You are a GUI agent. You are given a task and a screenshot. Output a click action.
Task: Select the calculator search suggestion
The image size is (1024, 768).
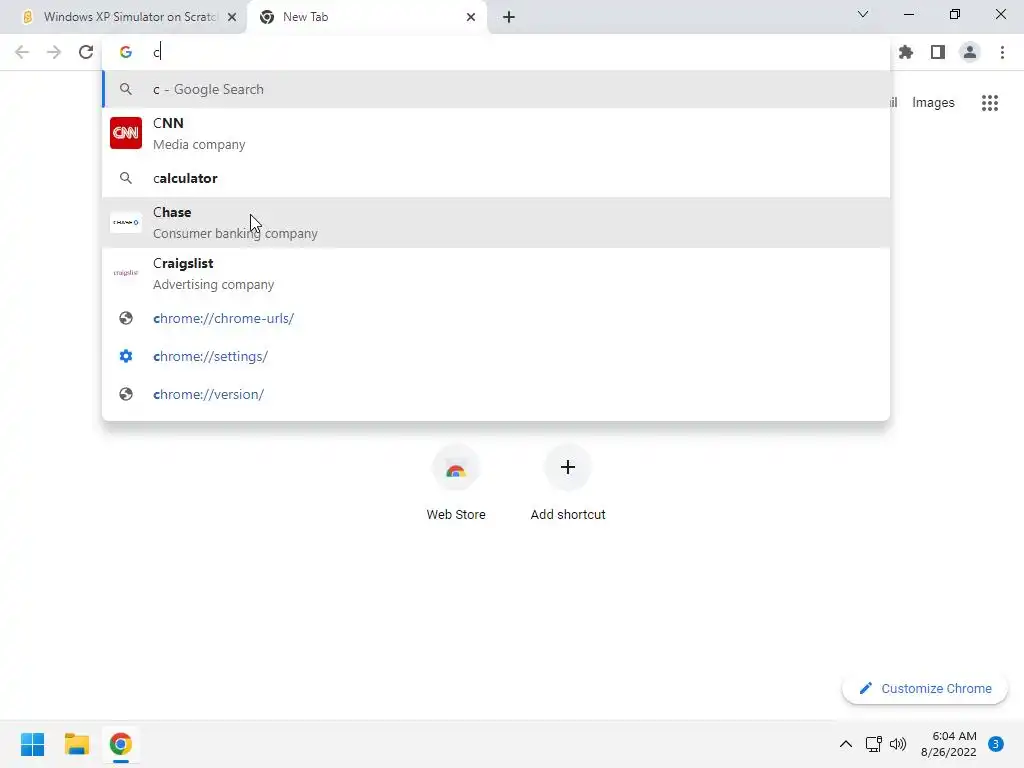[496, 178]
